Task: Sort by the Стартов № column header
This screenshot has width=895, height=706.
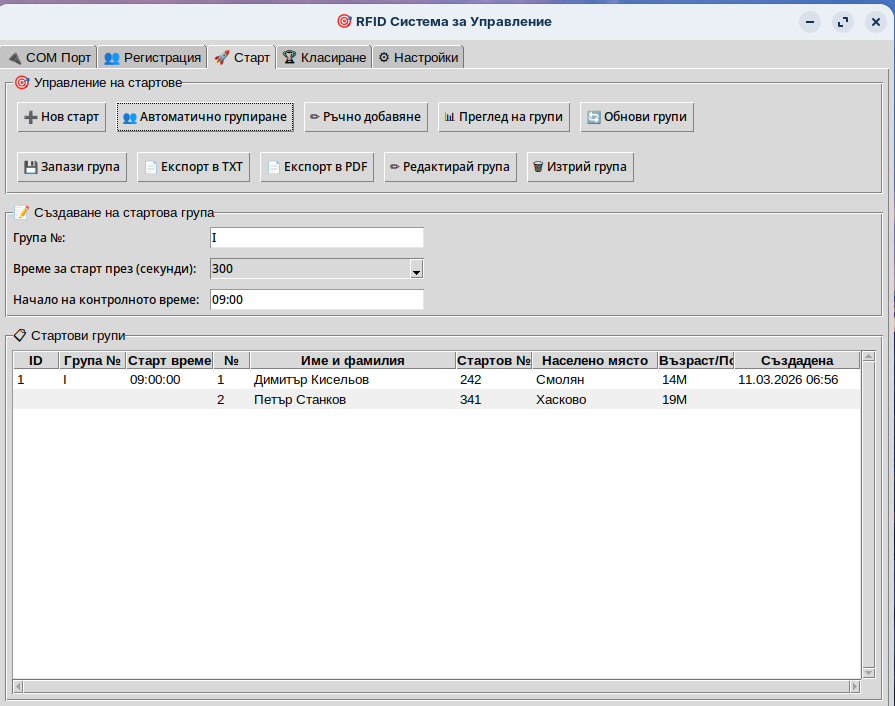Action: click(x=493, y=361)
